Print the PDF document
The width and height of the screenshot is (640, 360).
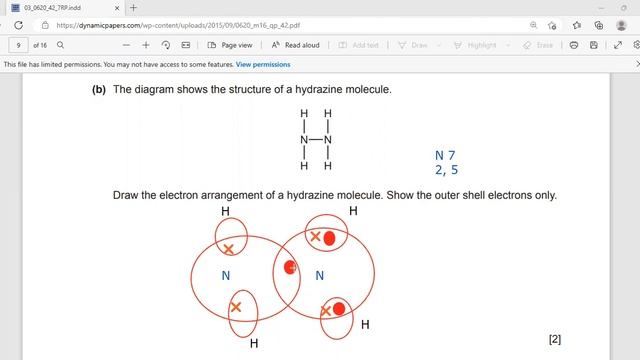574,45
